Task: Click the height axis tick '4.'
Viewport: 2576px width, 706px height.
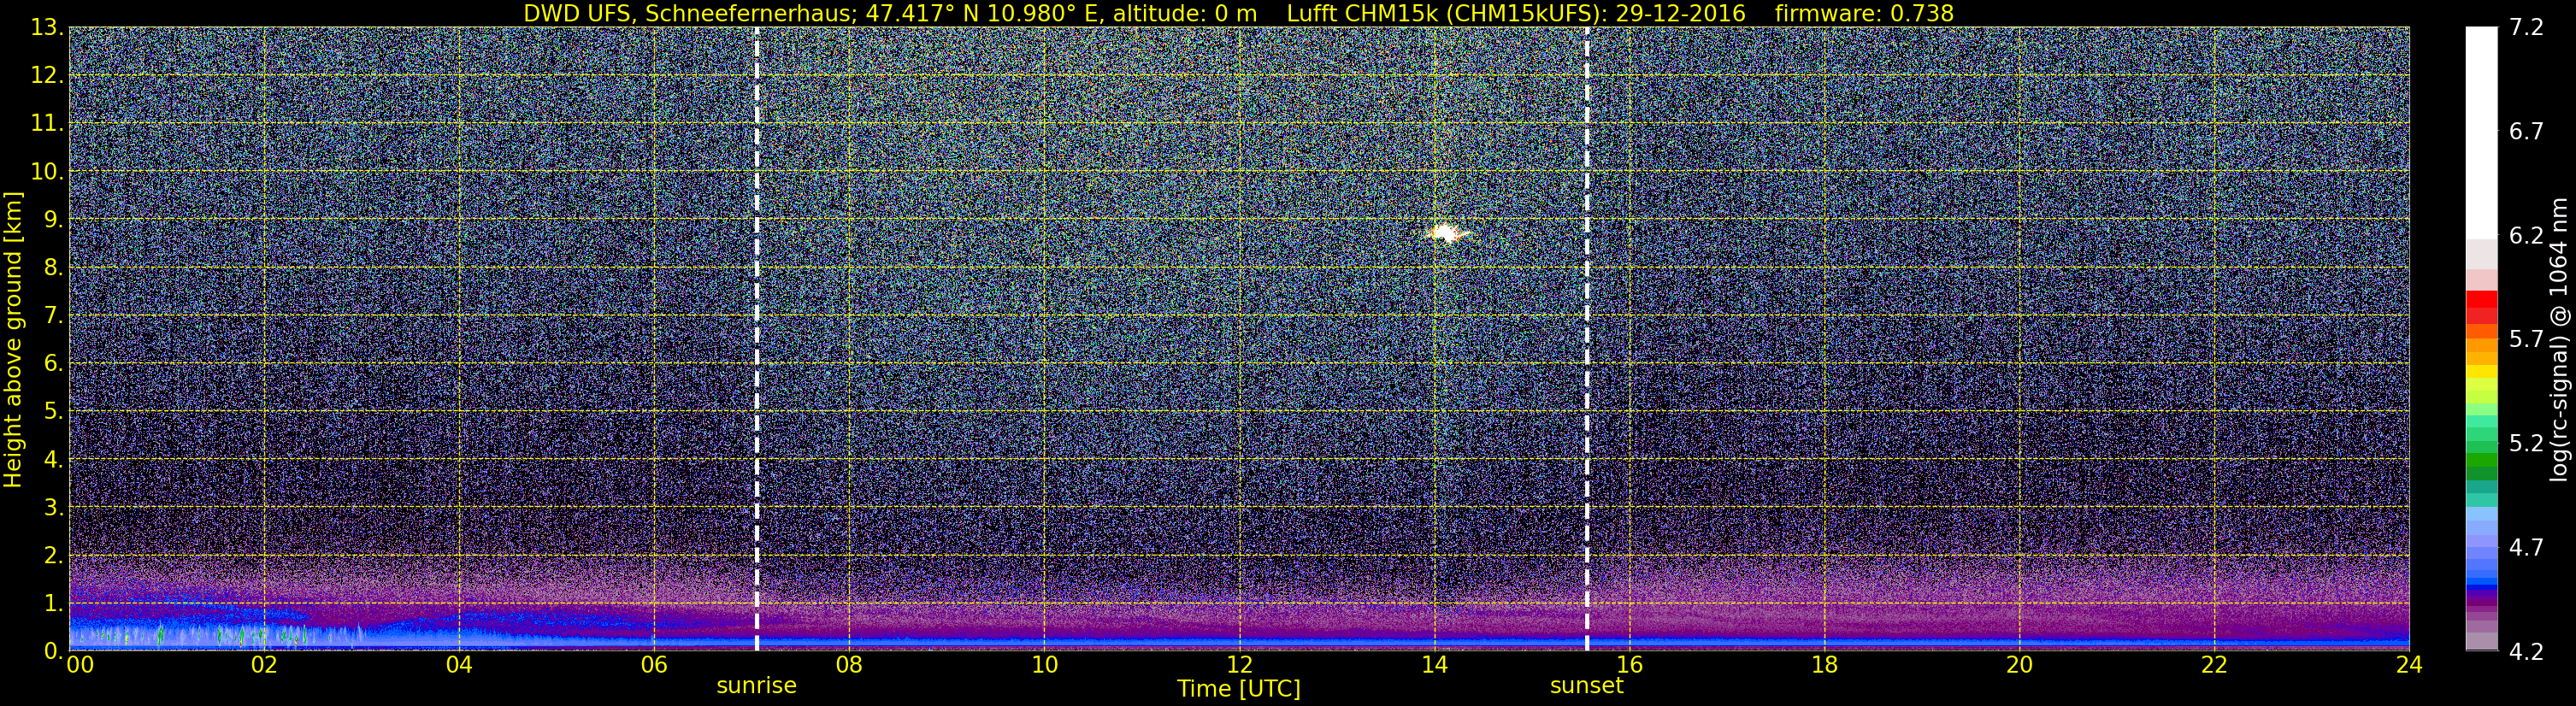Action: 53,460
